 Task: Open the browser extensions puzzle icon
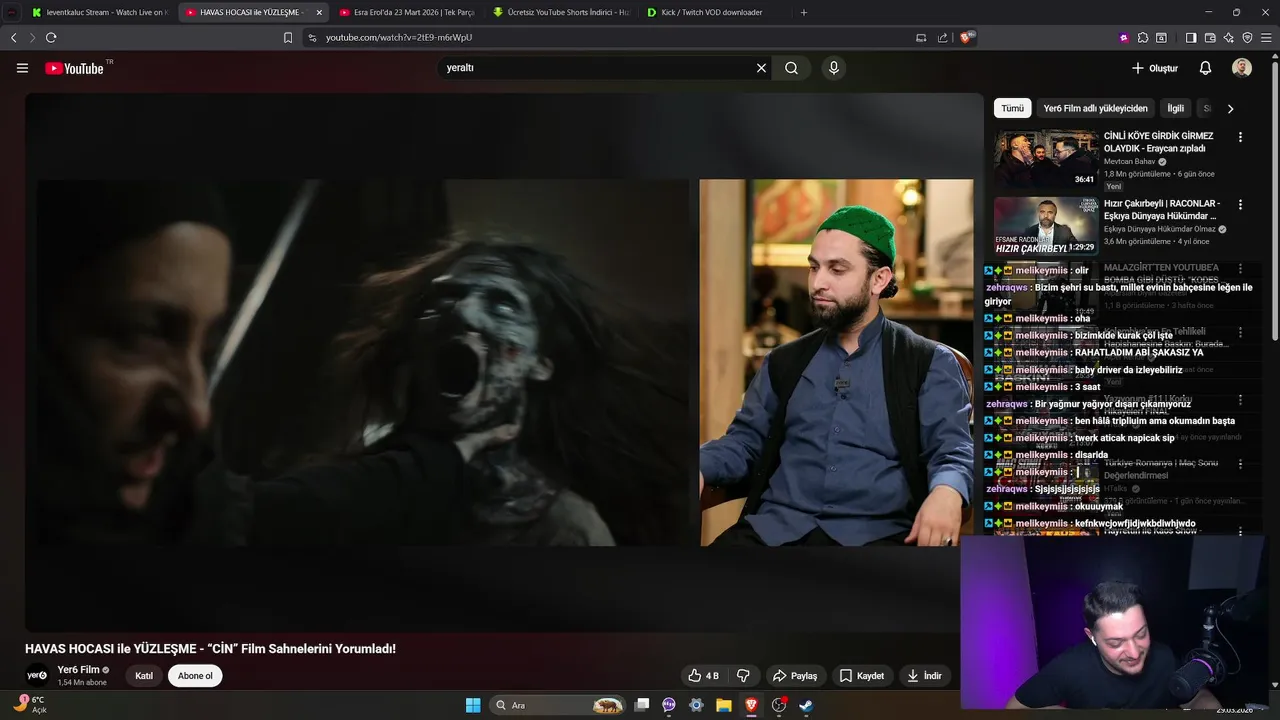[x=1143, y=37]
